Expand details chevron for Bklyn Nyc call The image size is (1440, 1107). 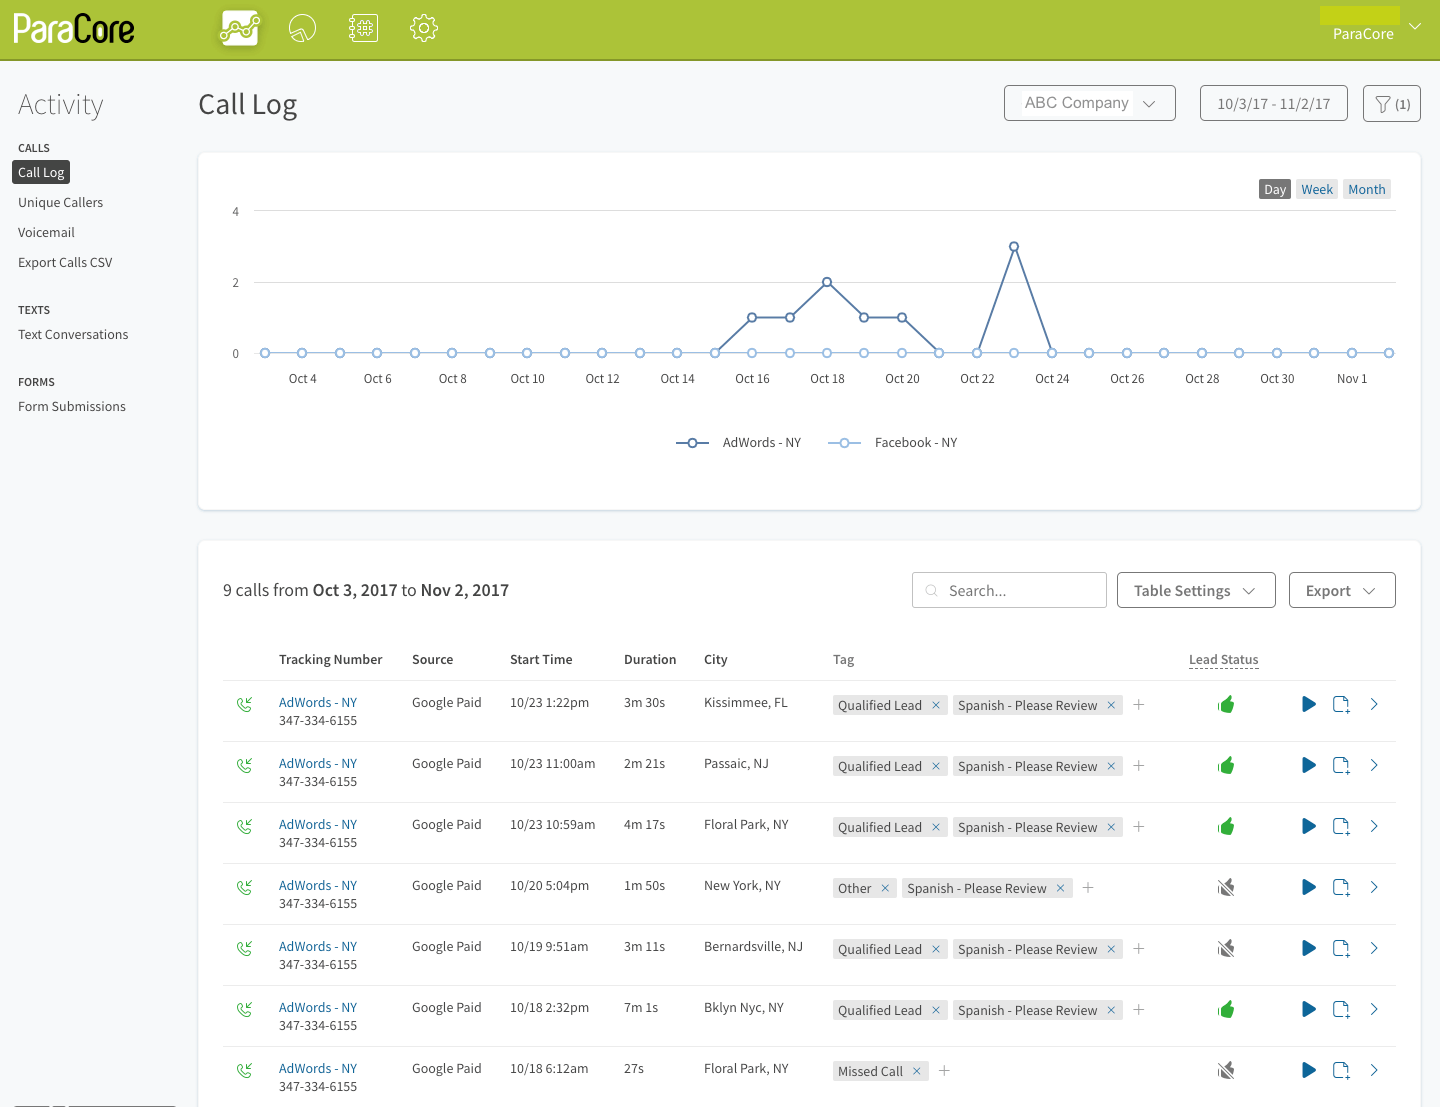[1374, 1009]
